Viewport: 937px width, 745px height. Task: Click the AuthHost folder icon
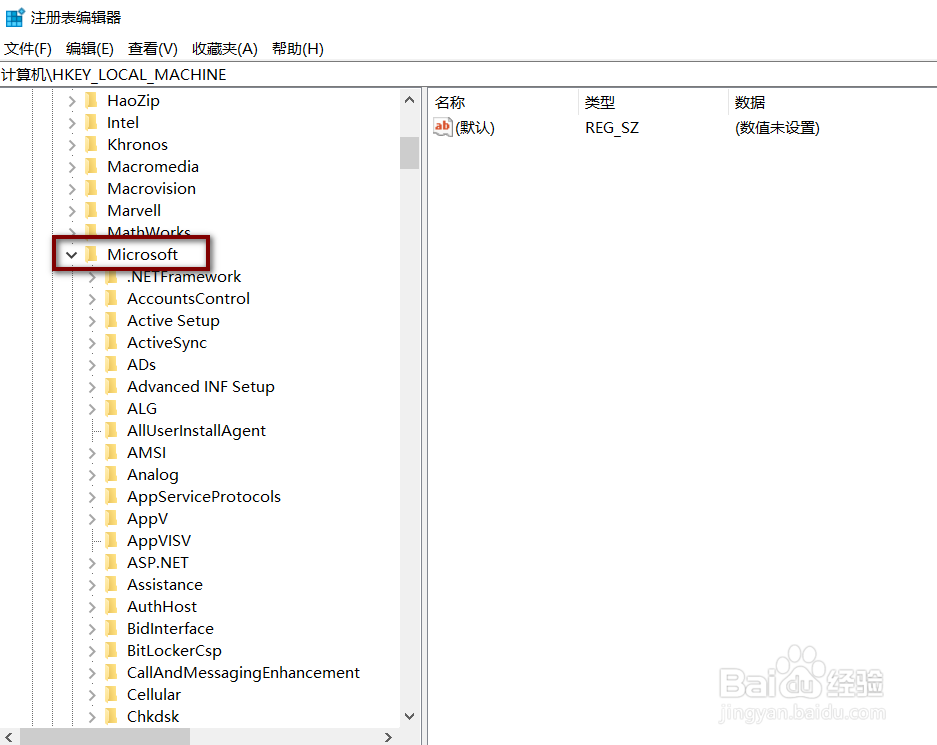(x=111, y=607)
